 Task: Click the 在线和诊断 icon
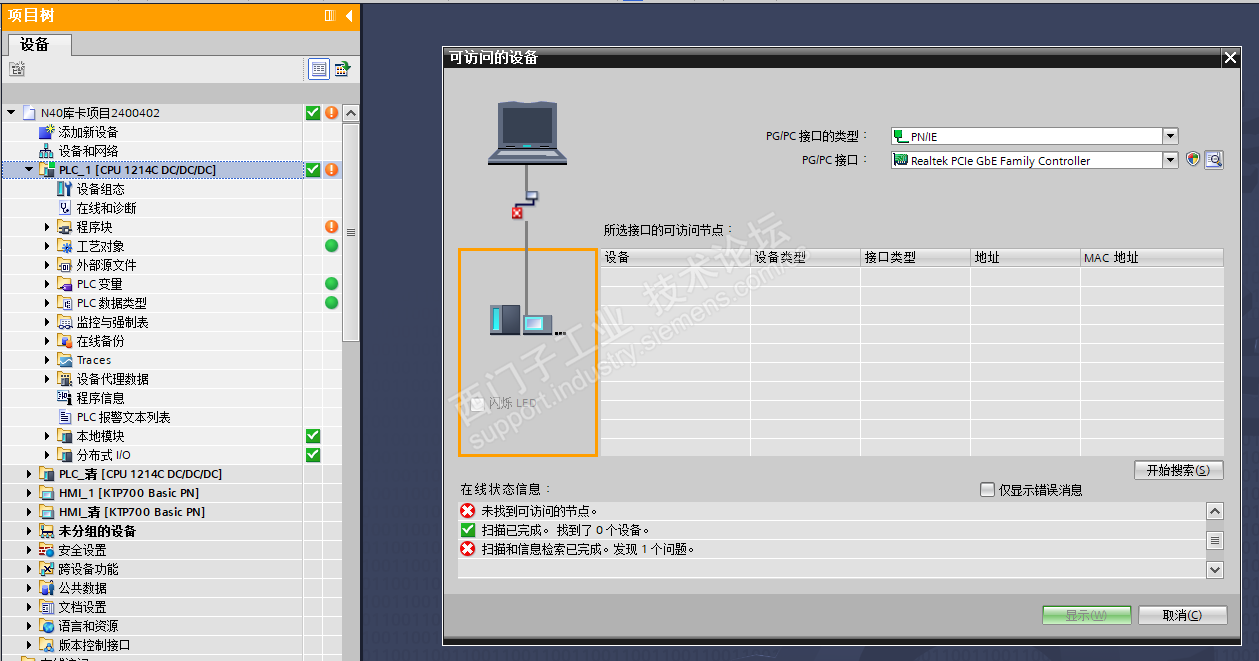tap(65, 208)
